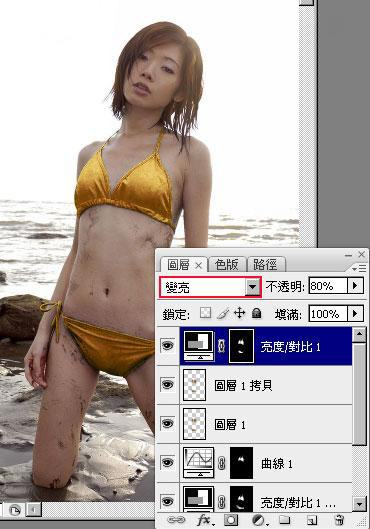The image size is (370, 529).
Task: Click the mask link chain on 亮度/對比 1 top layer
Action: 221,346
